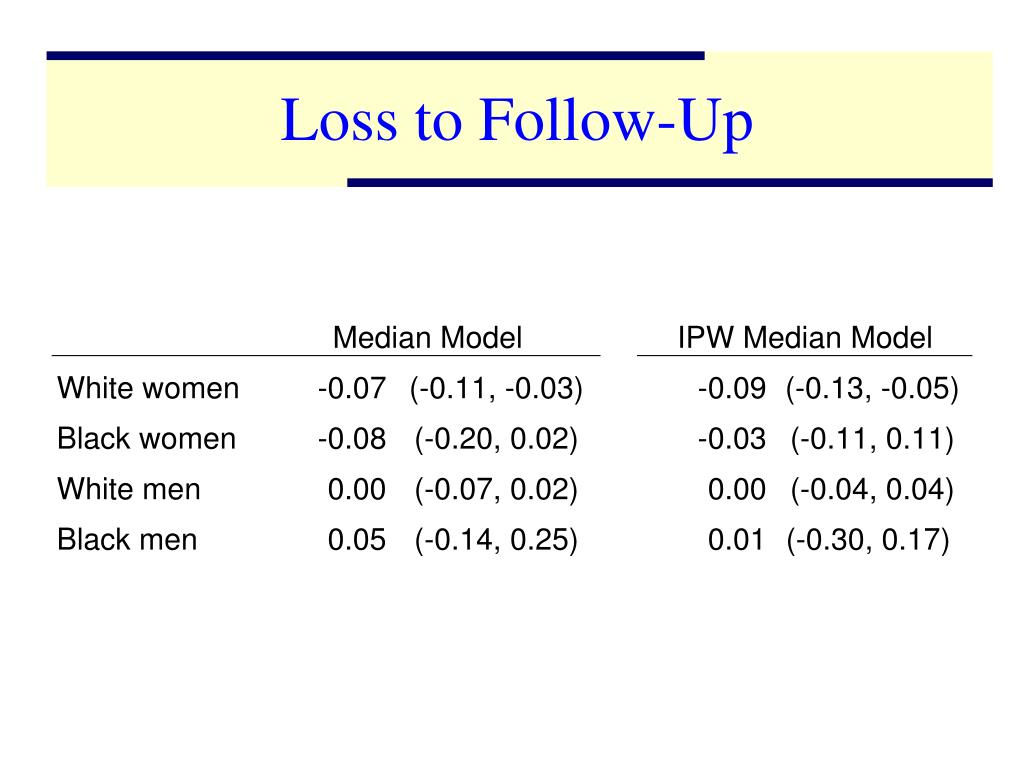
Task: Click the (-0.14, 0.25) confidence interval
Action: coord(496,540)
